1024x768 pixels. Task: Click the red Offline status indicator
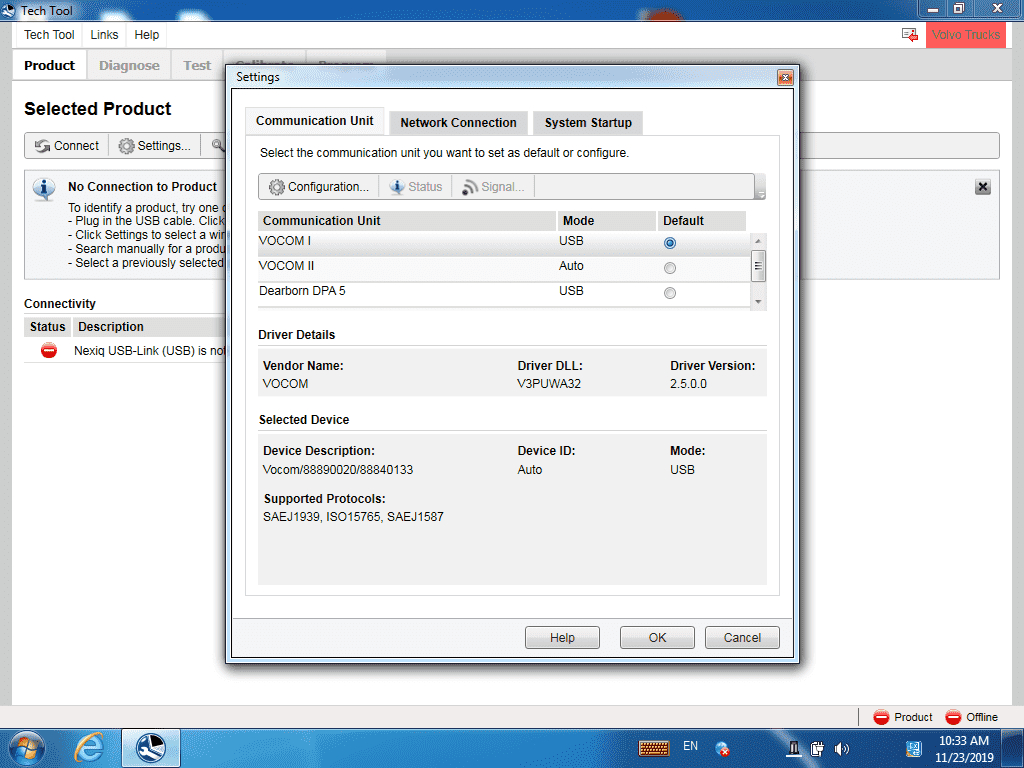coord(953,717)
